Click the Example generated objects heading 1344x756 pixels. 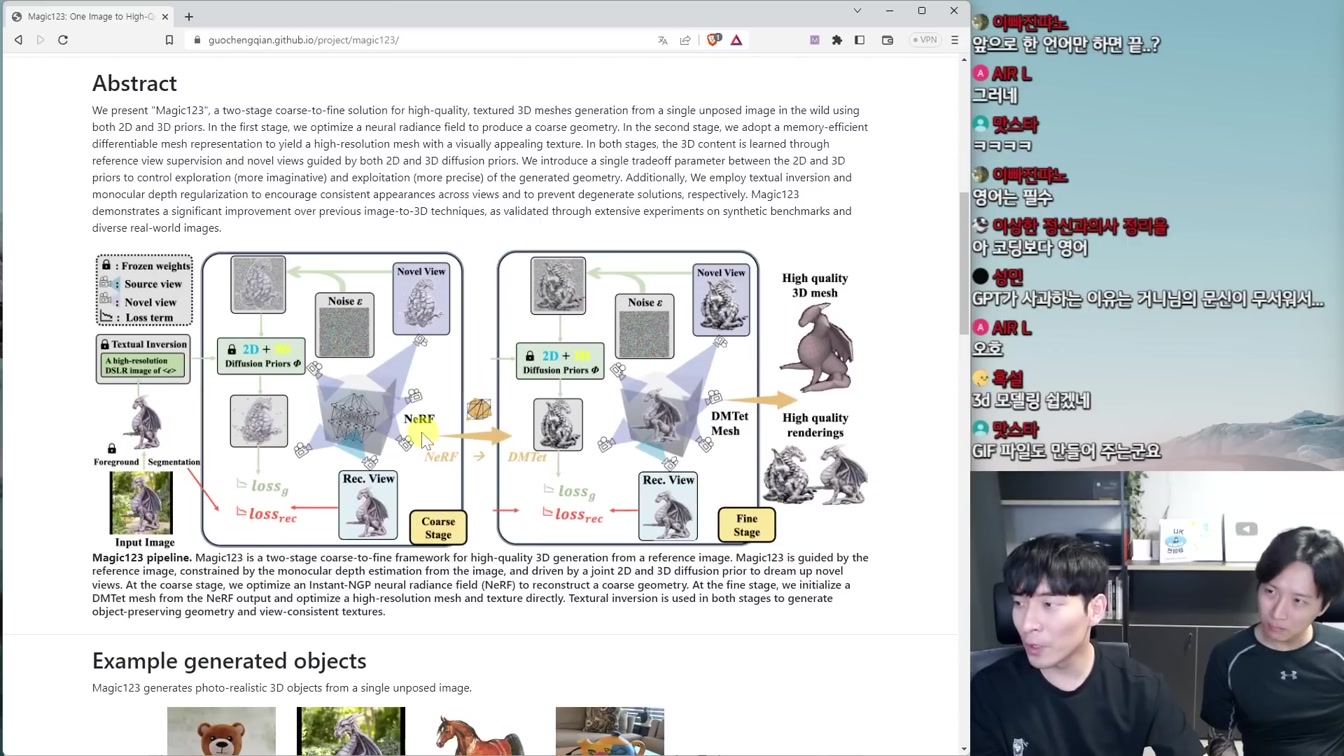click(x=229, y=661)
